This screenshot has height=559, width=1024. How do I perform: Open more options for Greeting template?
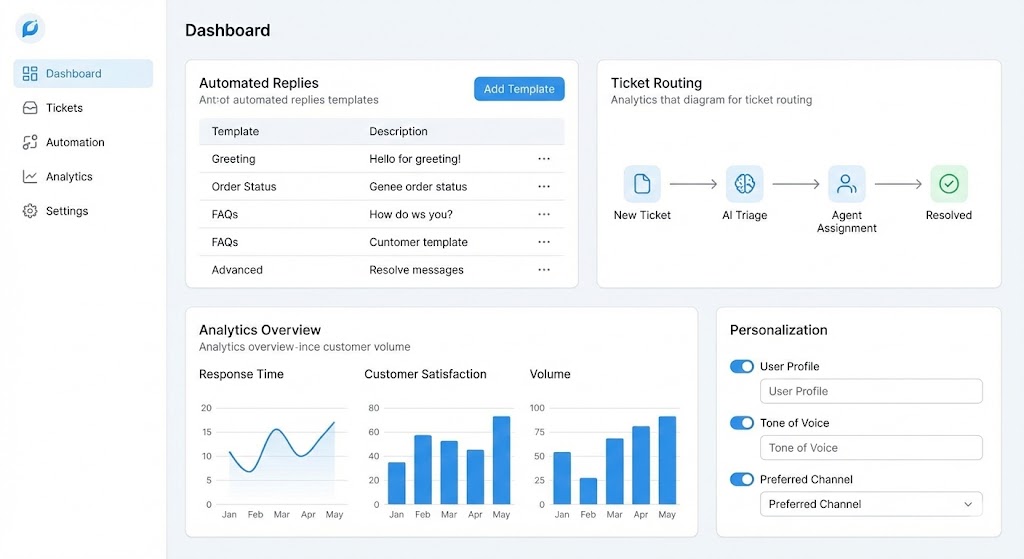544,159
